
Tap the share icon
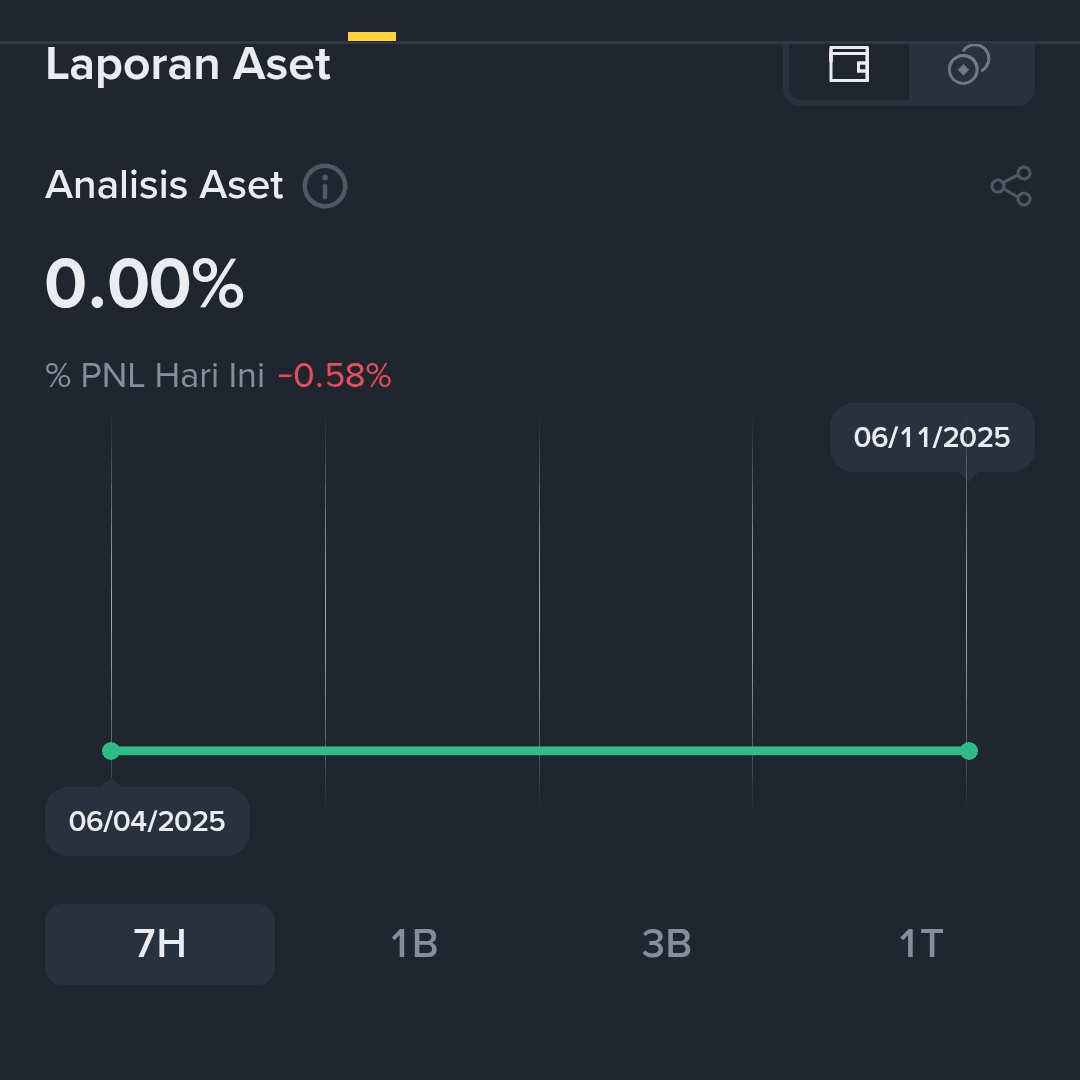[x=1011, y=186]
